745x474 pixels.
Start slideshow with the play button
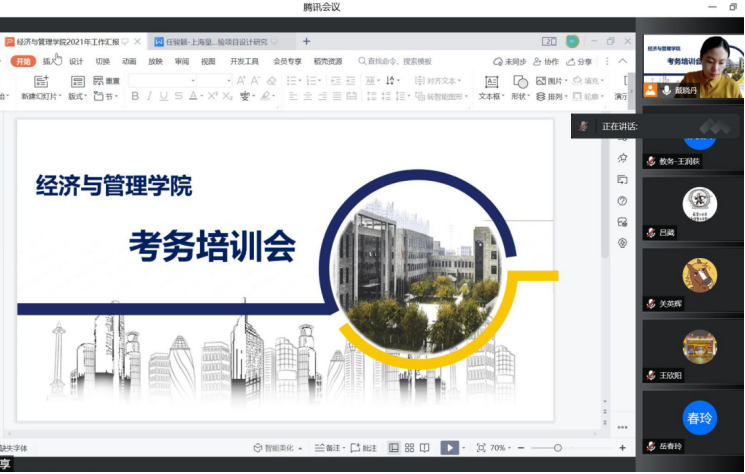449,448
